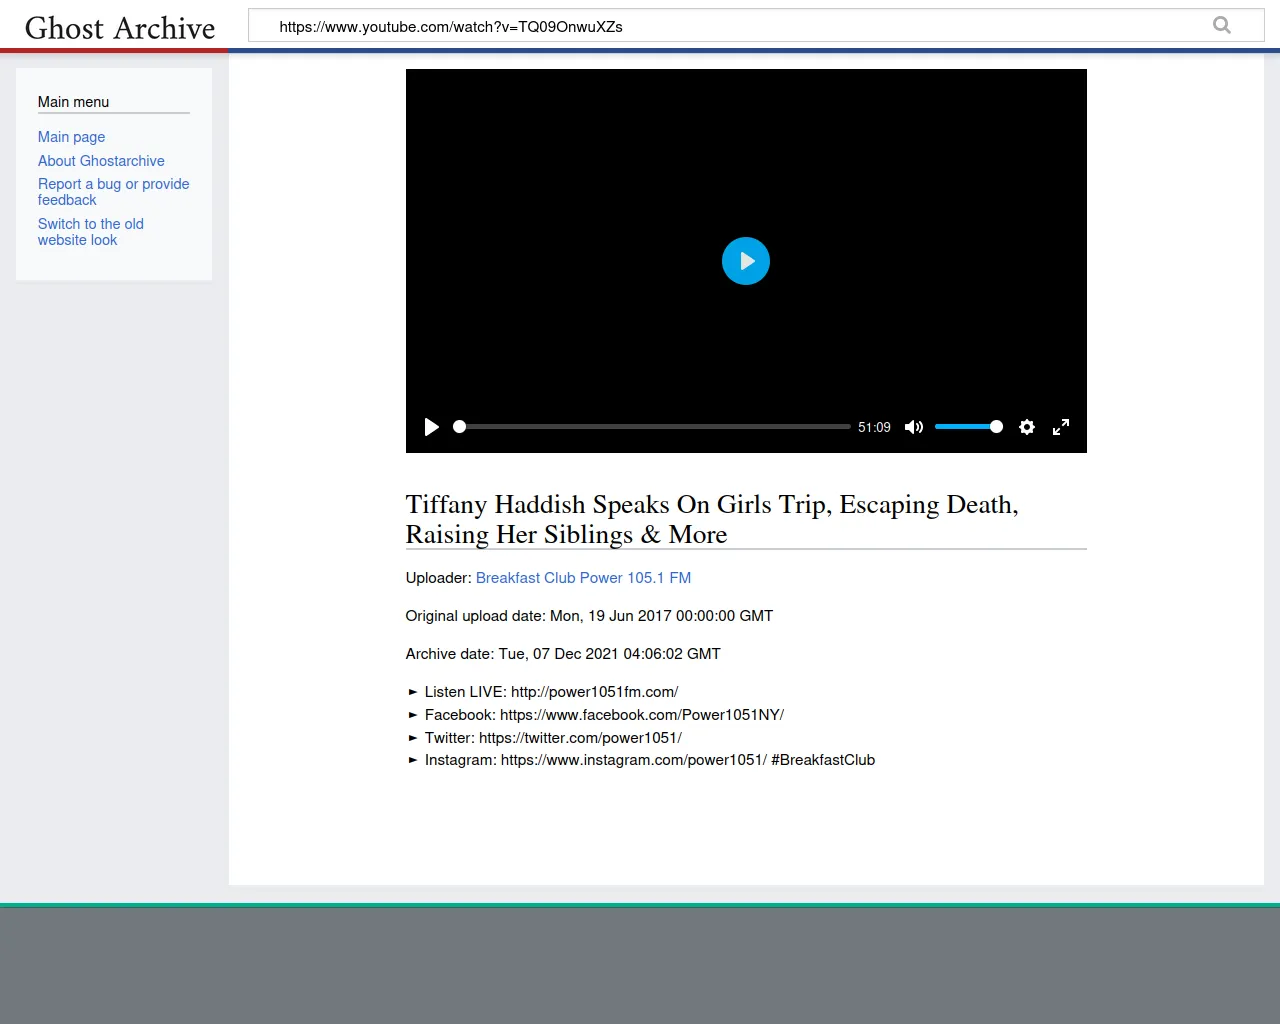The height and width of the screenshot is (1024, 1280).
Task: Open the video settings gear menu
Action: click(1026, 427)
